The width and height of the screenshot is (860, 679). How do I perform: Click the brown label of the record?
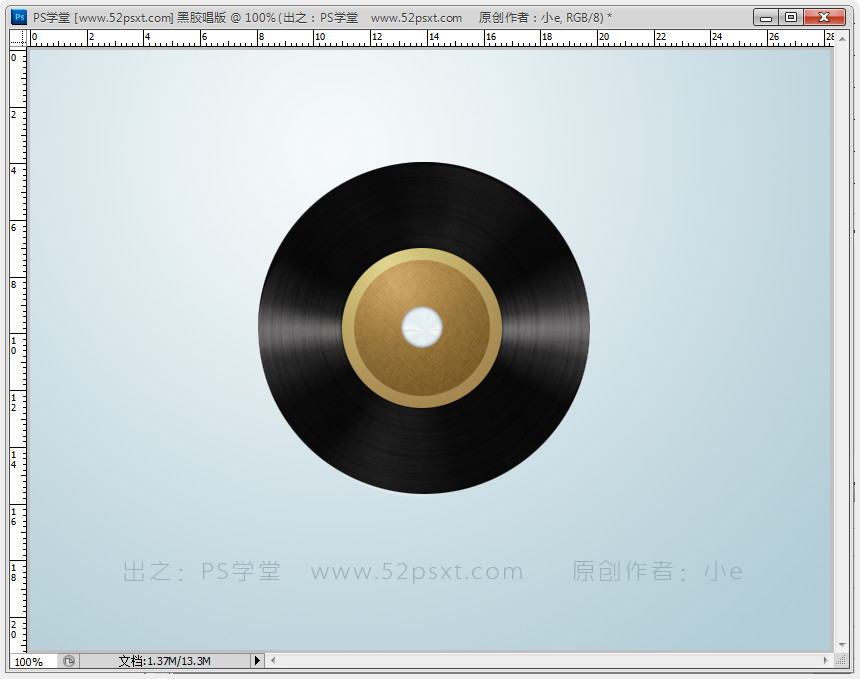(422, 373)
